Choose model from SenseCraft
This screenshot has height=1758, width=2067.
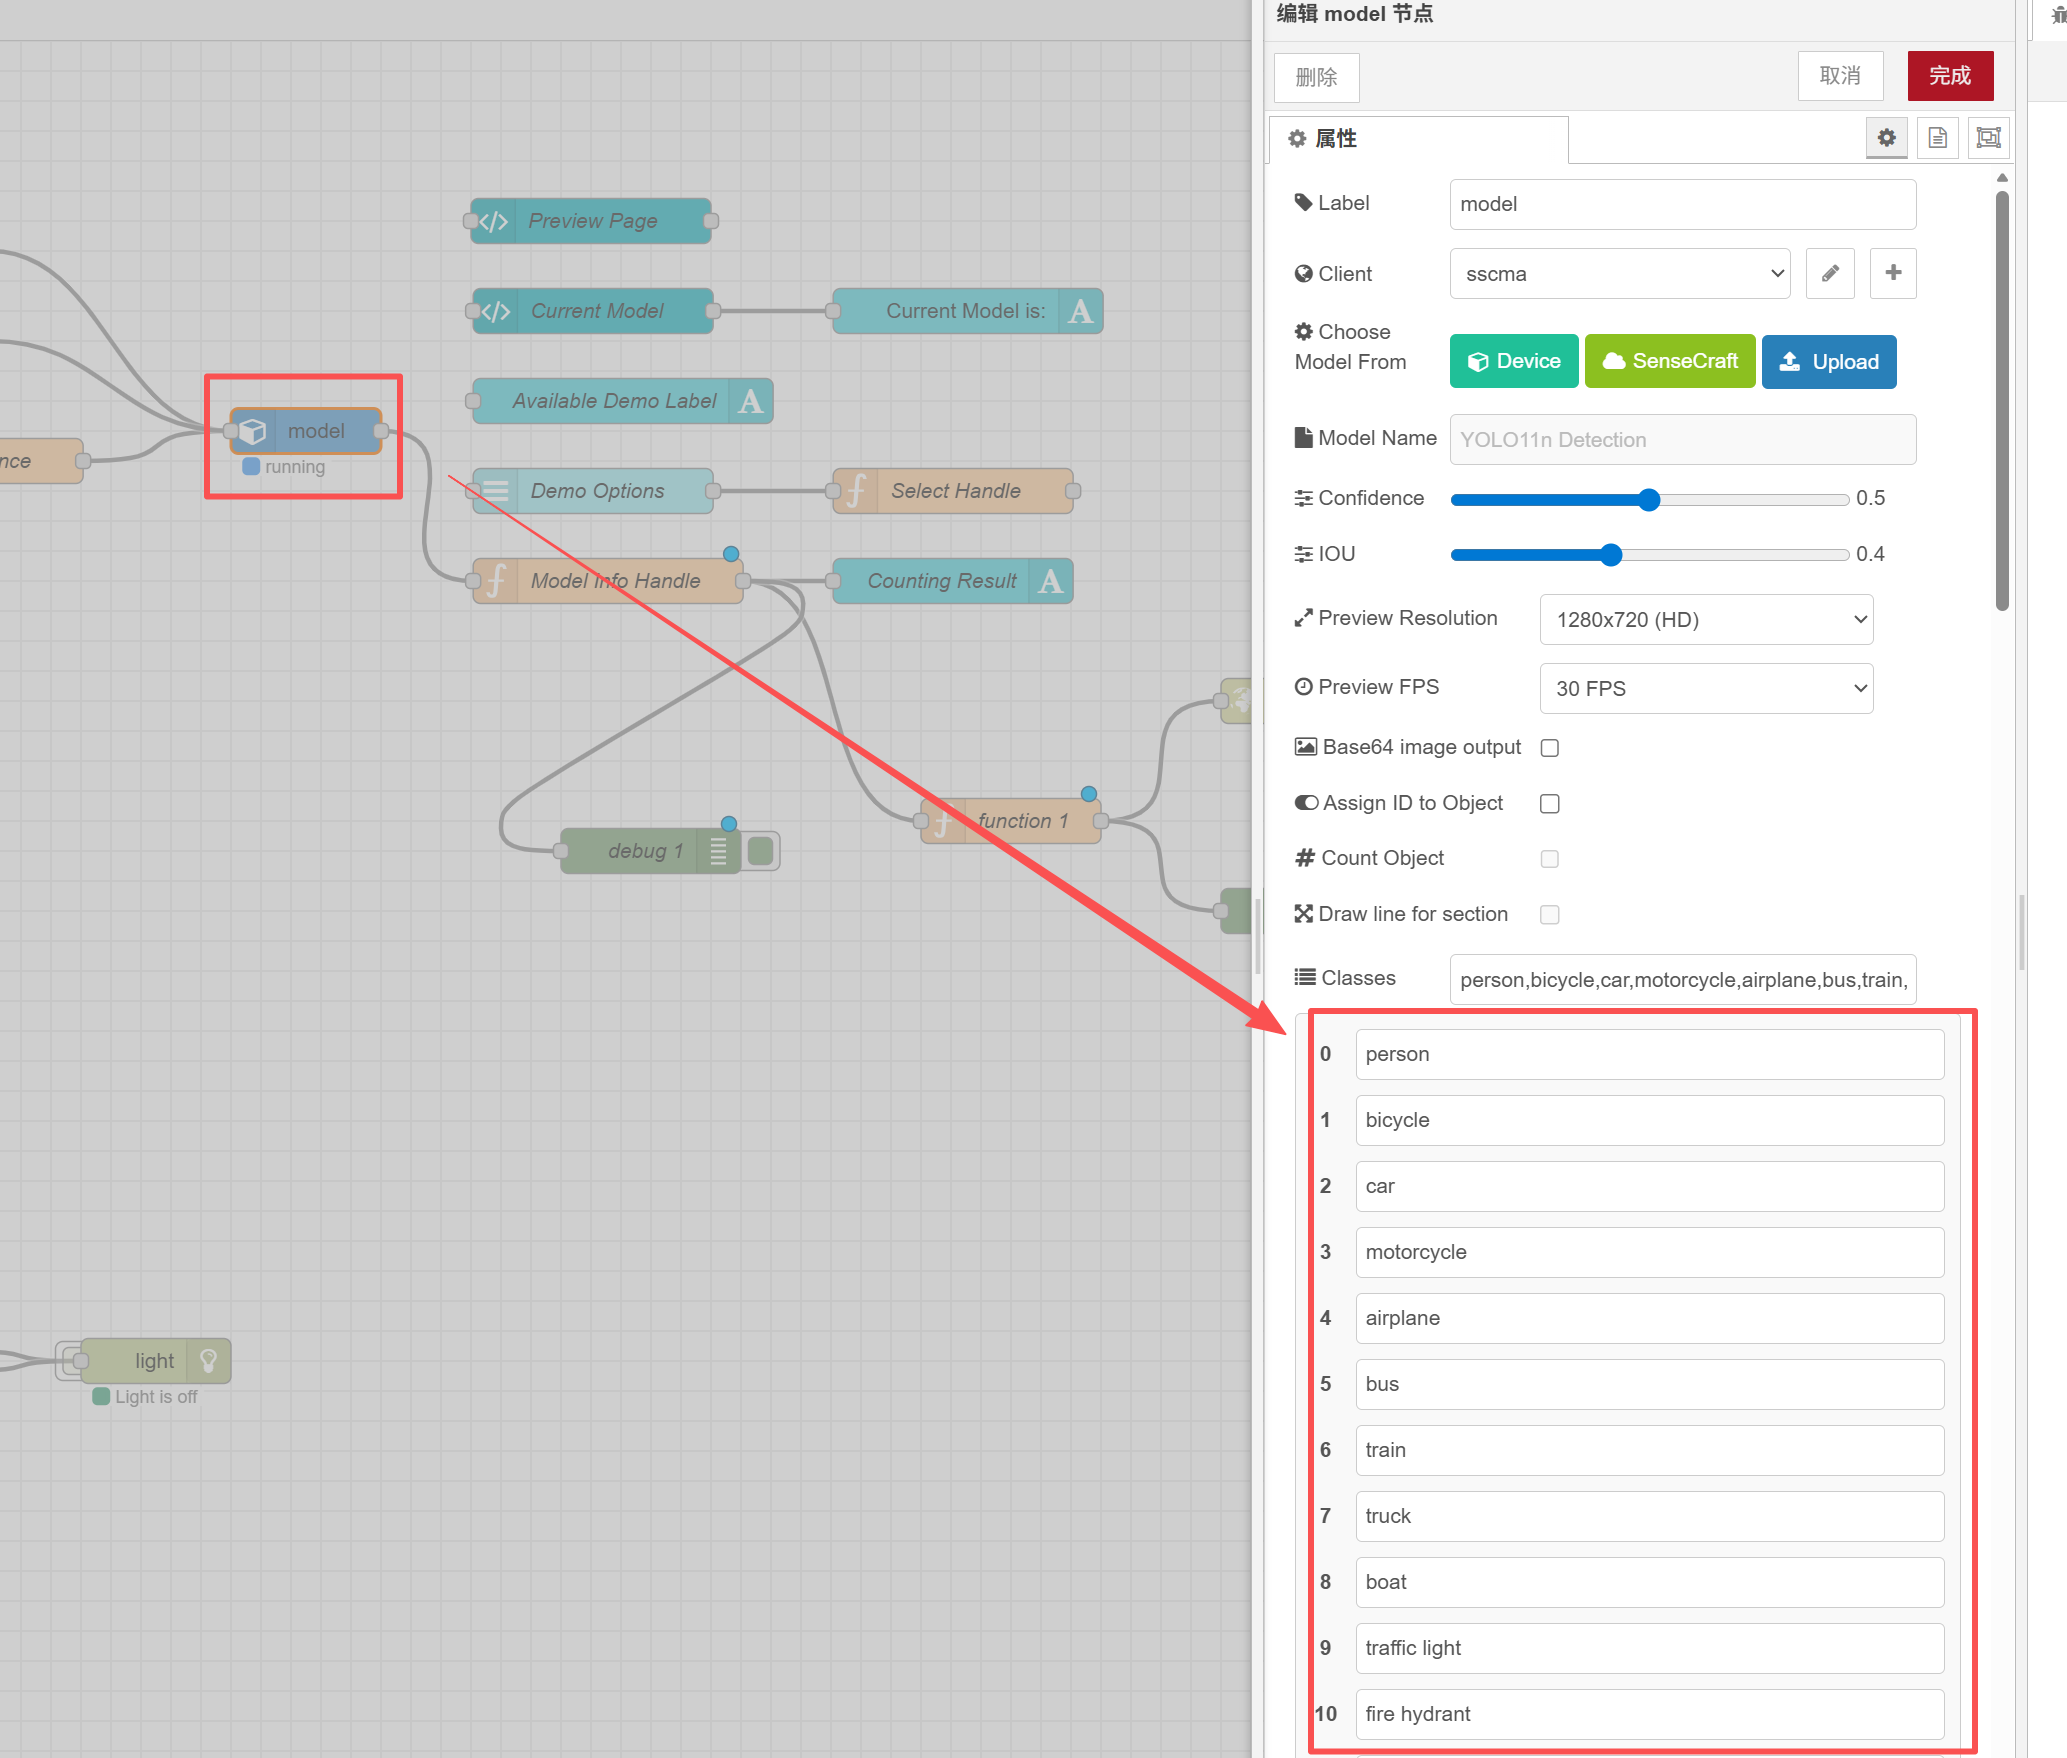pos(1669,361)
